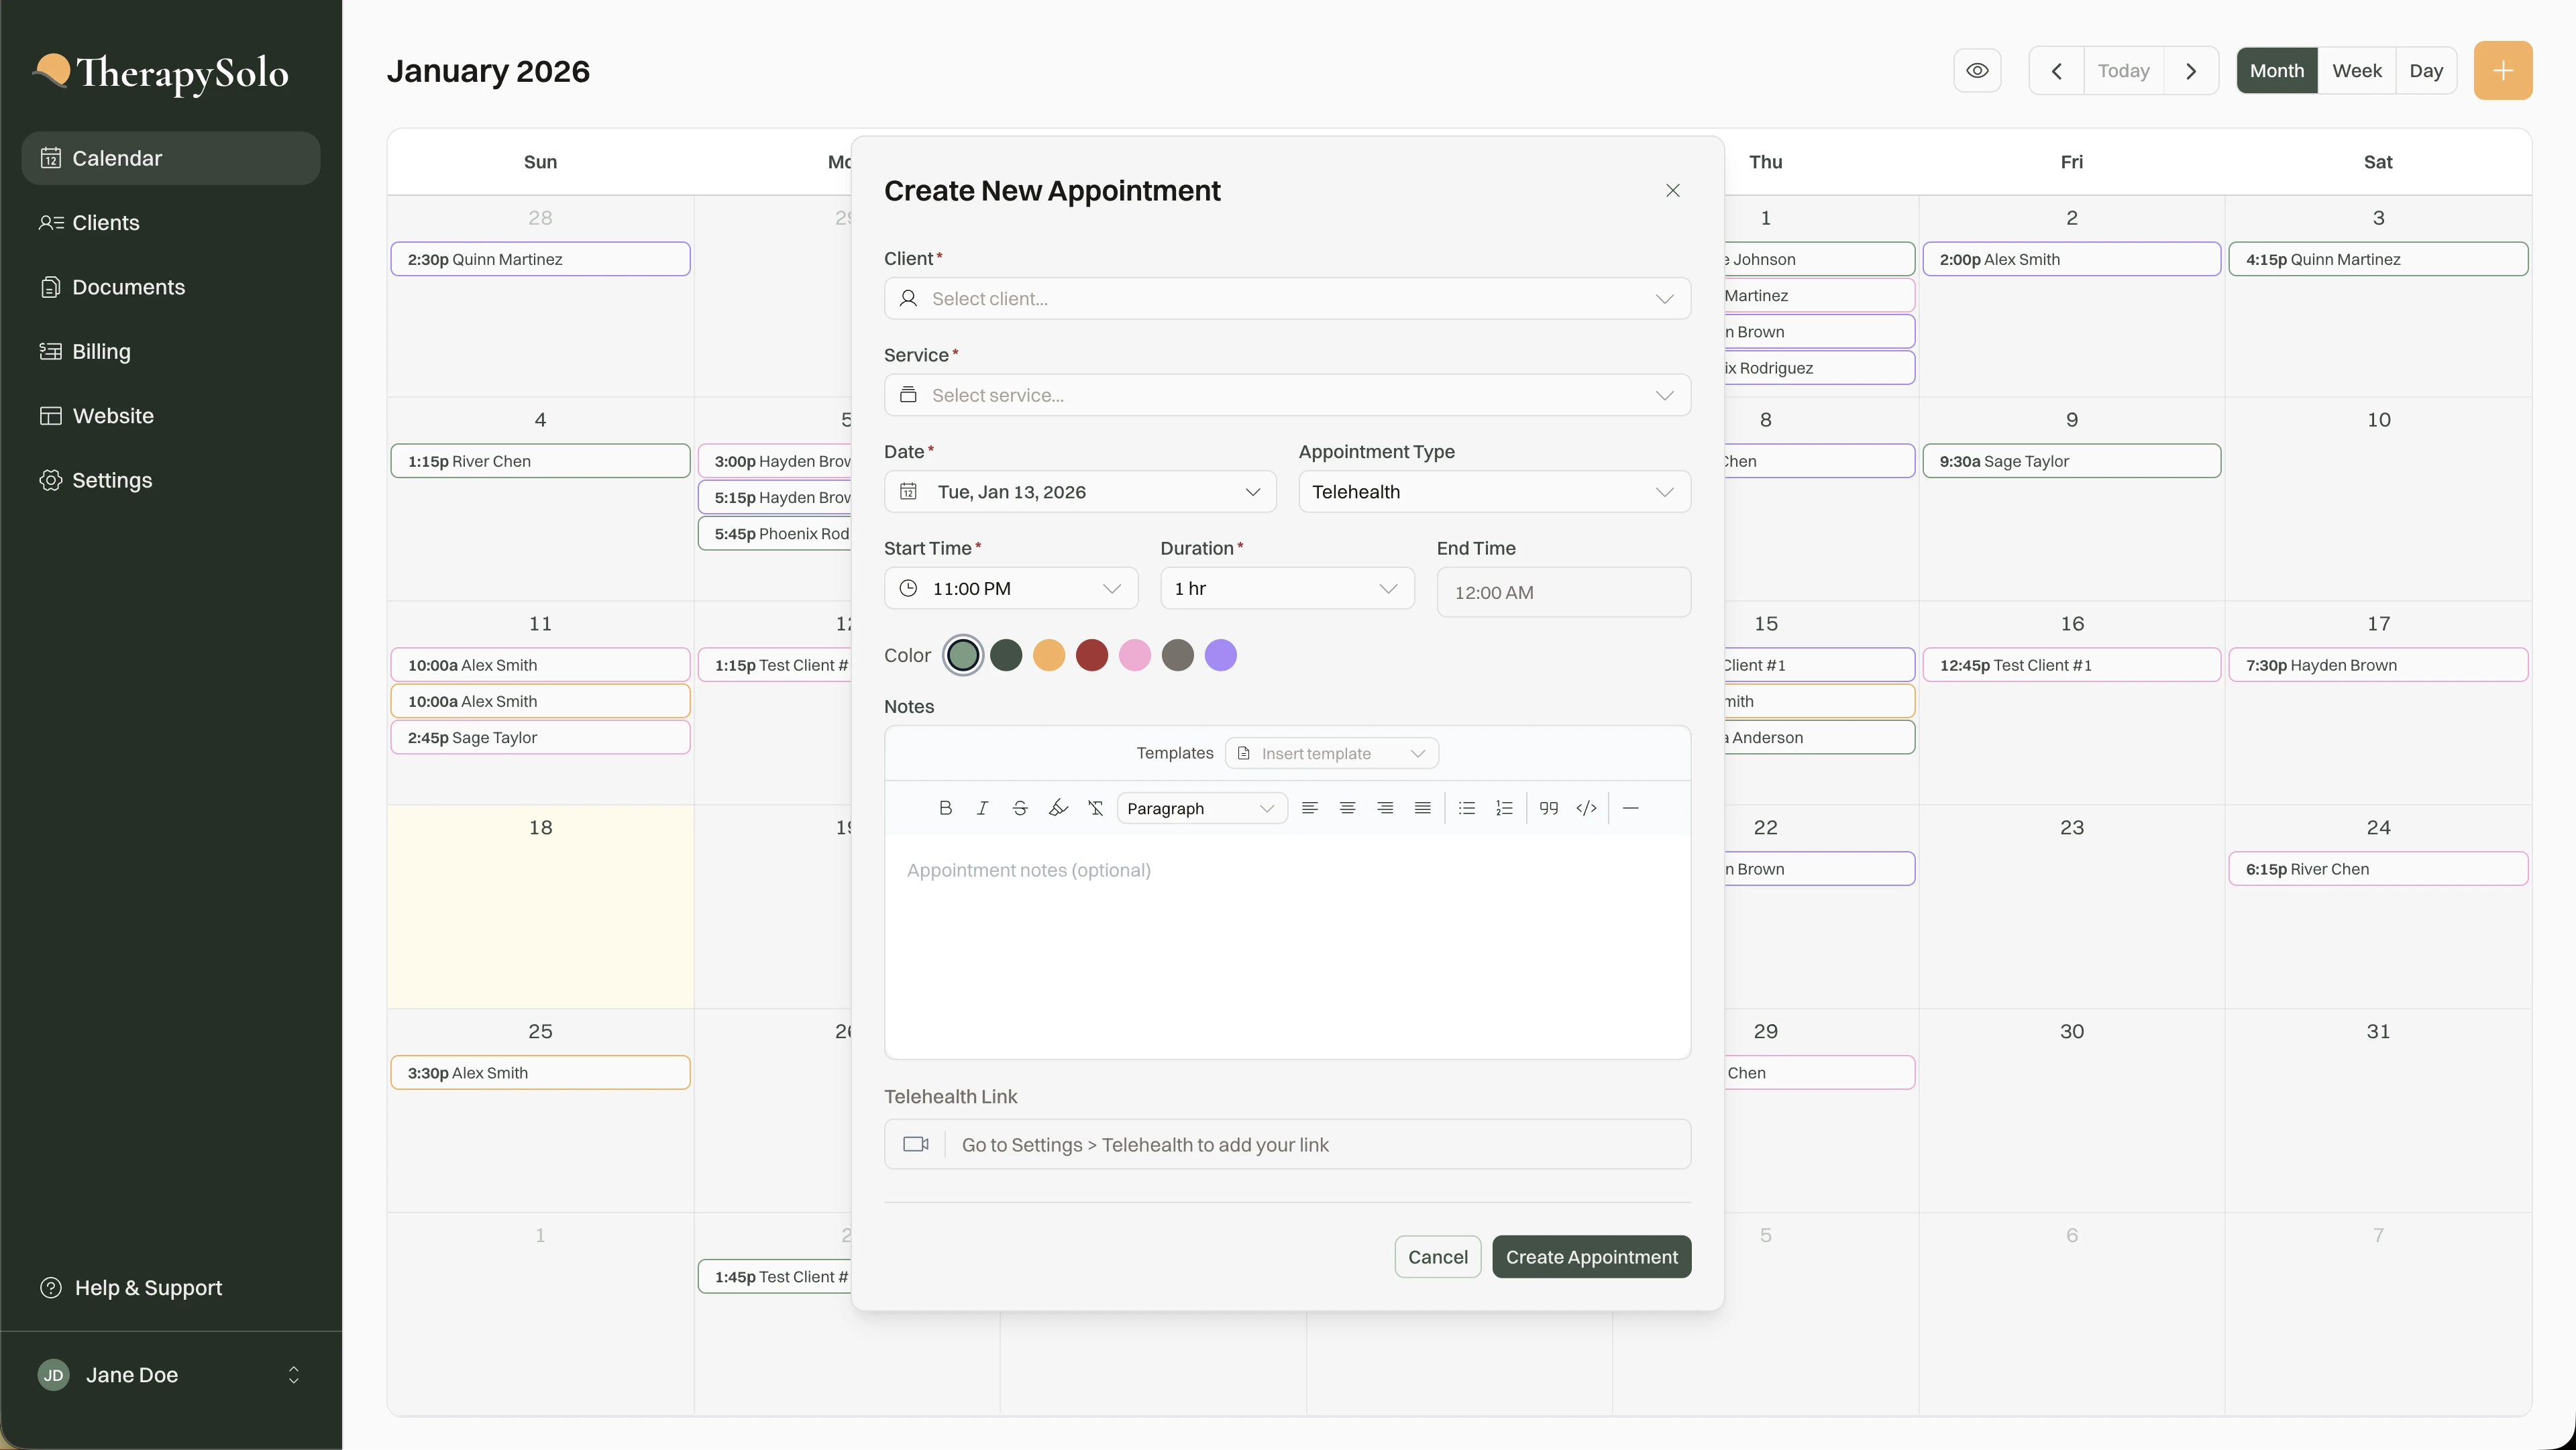Create a numbered list in notes
Screen dimensions: 2576x1450
1504,808
